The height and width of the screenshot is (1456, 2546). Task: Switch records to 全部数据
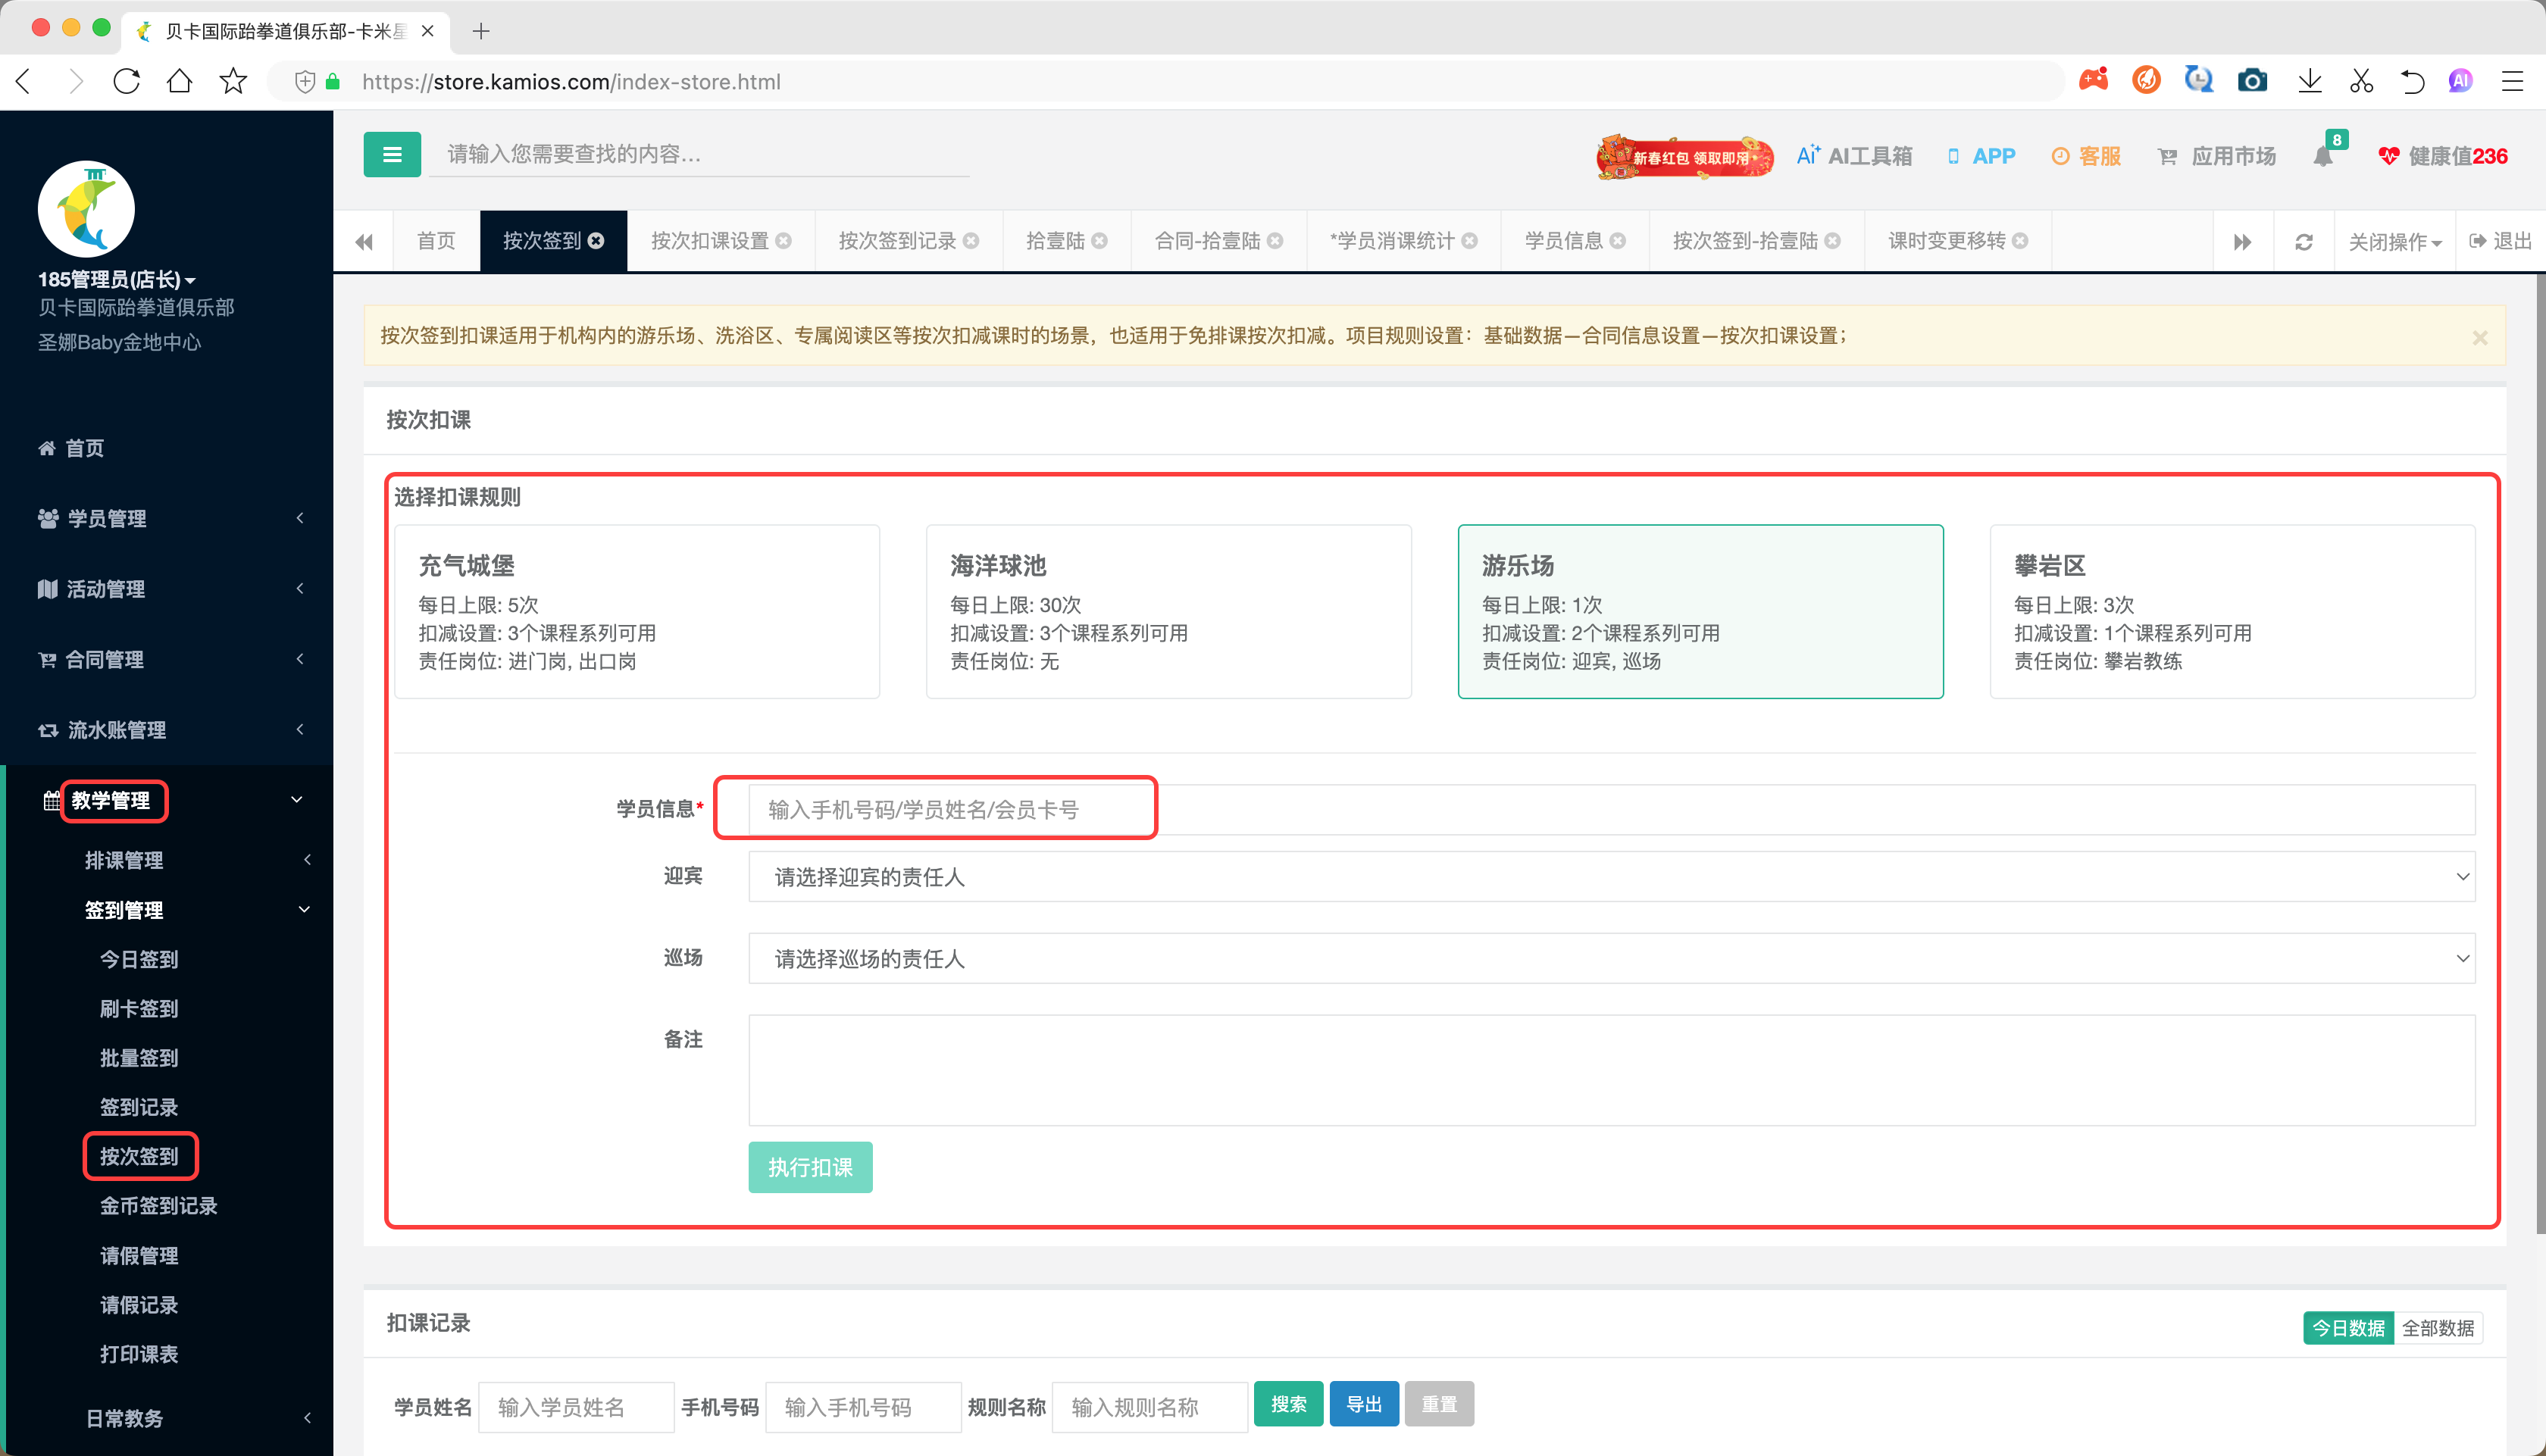pos(2437,1328)
